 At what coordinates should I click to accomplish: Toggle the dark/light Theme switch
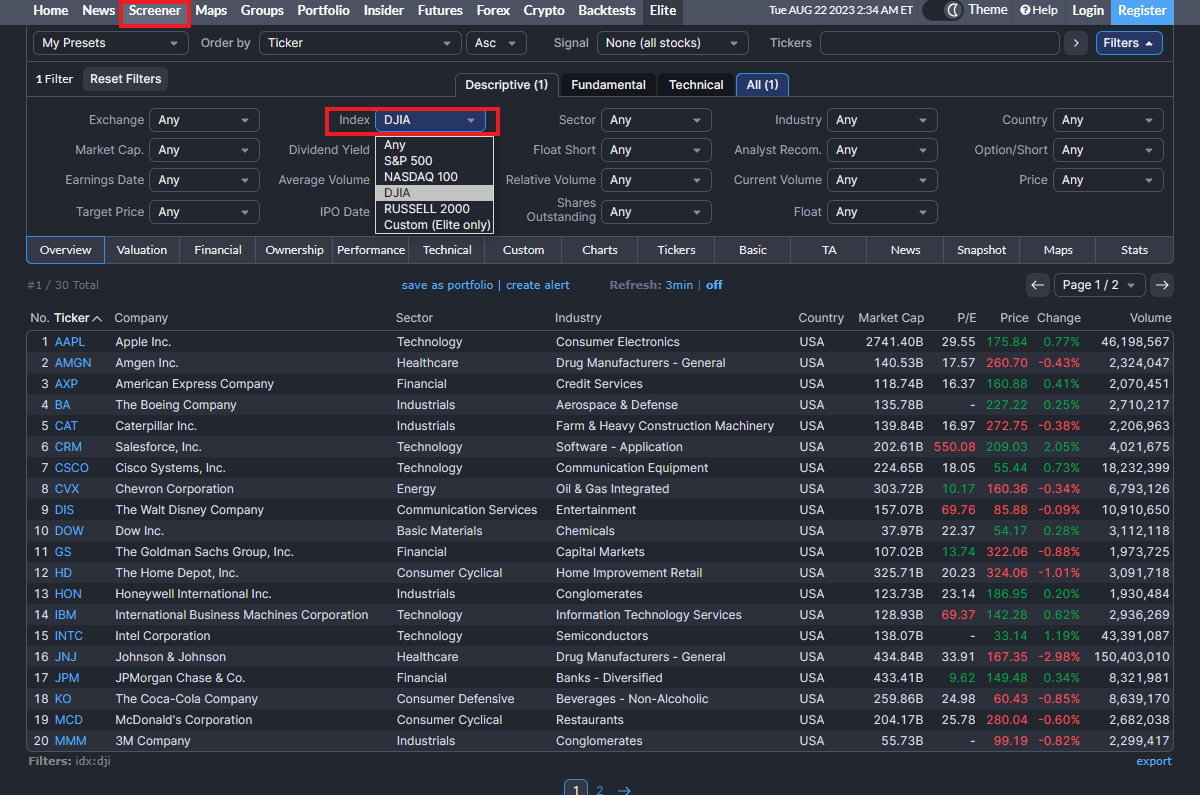coord(942,10)
